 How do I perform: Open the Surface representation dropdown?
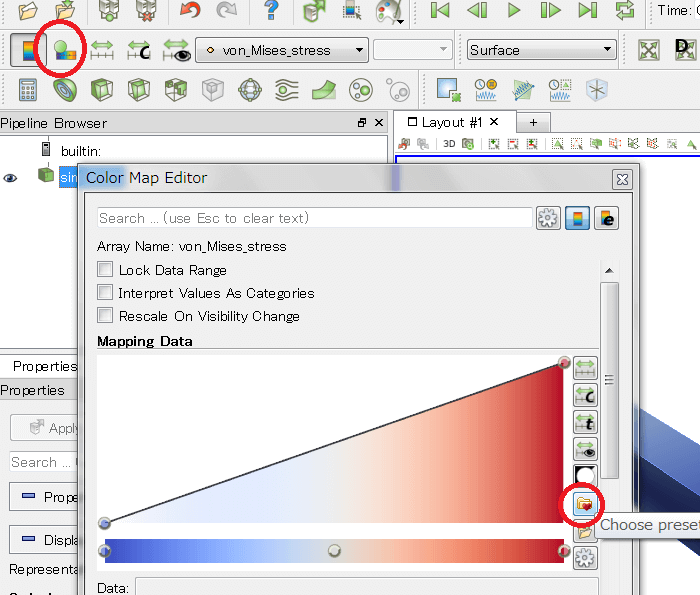[x=541, y=50]
